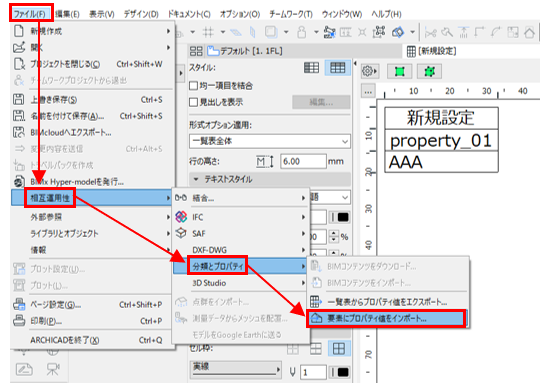The height and width of the screenshot is (388, 546).
Task: Select the property_01 header cell
Action: [x=441, y=141]
